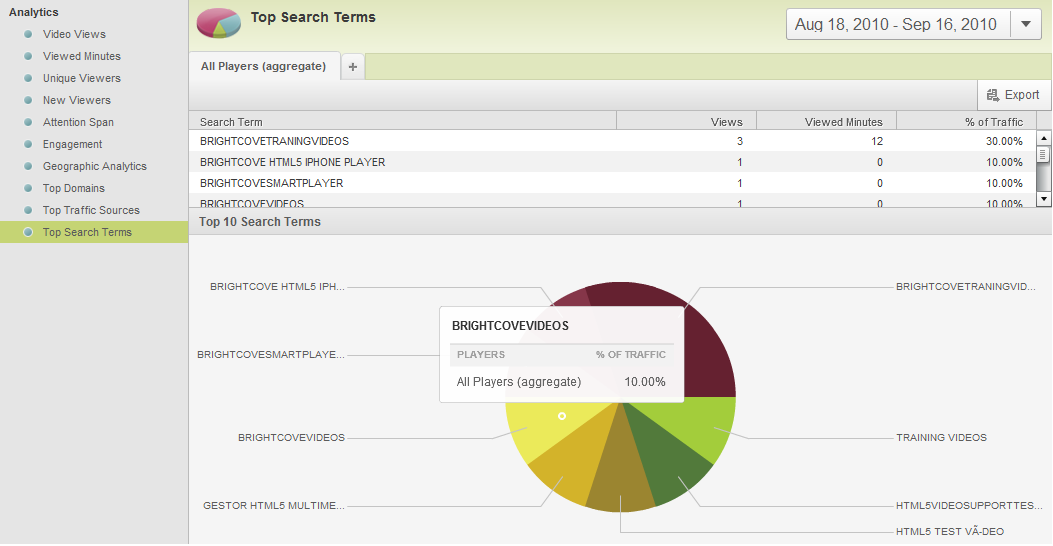The height and width of the screenshot is (546, 1053).
Task: Click the BRIGHTCOVETRANINGVID... chart label
Action: [966, 287]
